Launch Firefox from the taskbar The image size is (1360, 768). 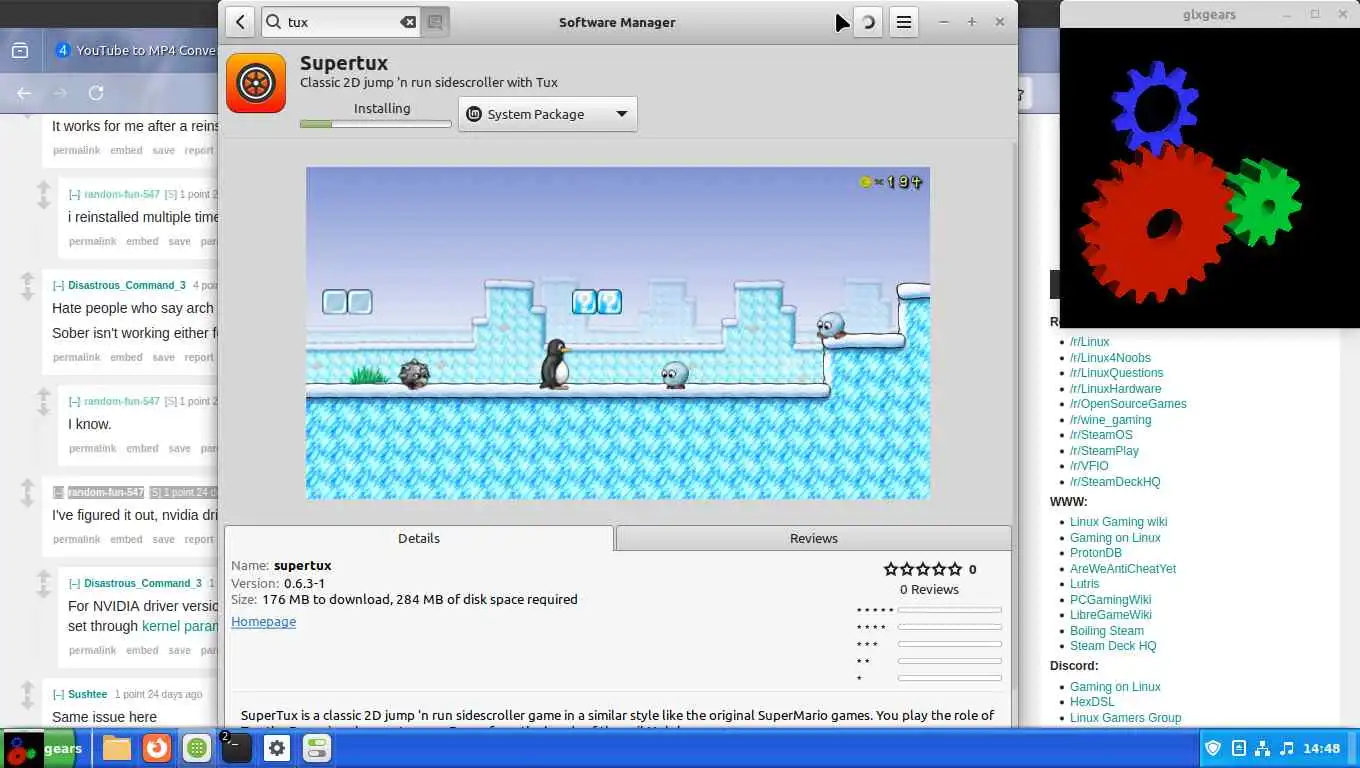point(157,748)
